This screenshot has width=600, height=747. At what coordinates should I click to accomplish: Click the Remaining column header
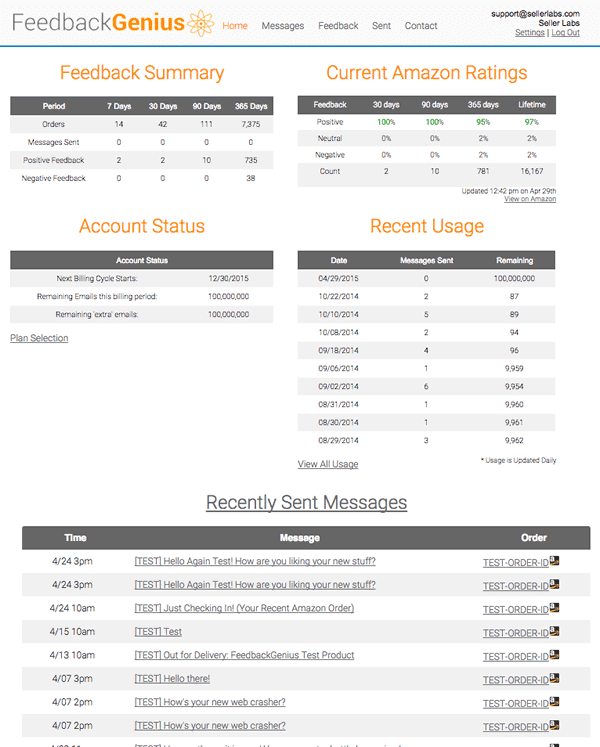click(x=514, y=260)
